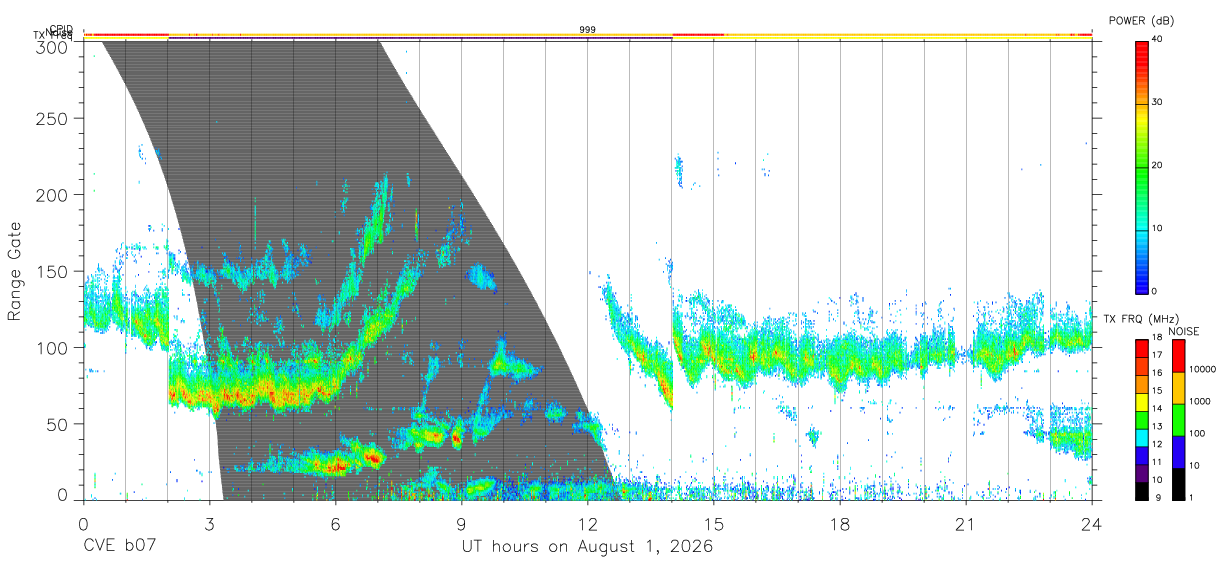The image size is (1228, 567).
Task: Click the x-axis tick label '24'
Action: coord(1092,524)
